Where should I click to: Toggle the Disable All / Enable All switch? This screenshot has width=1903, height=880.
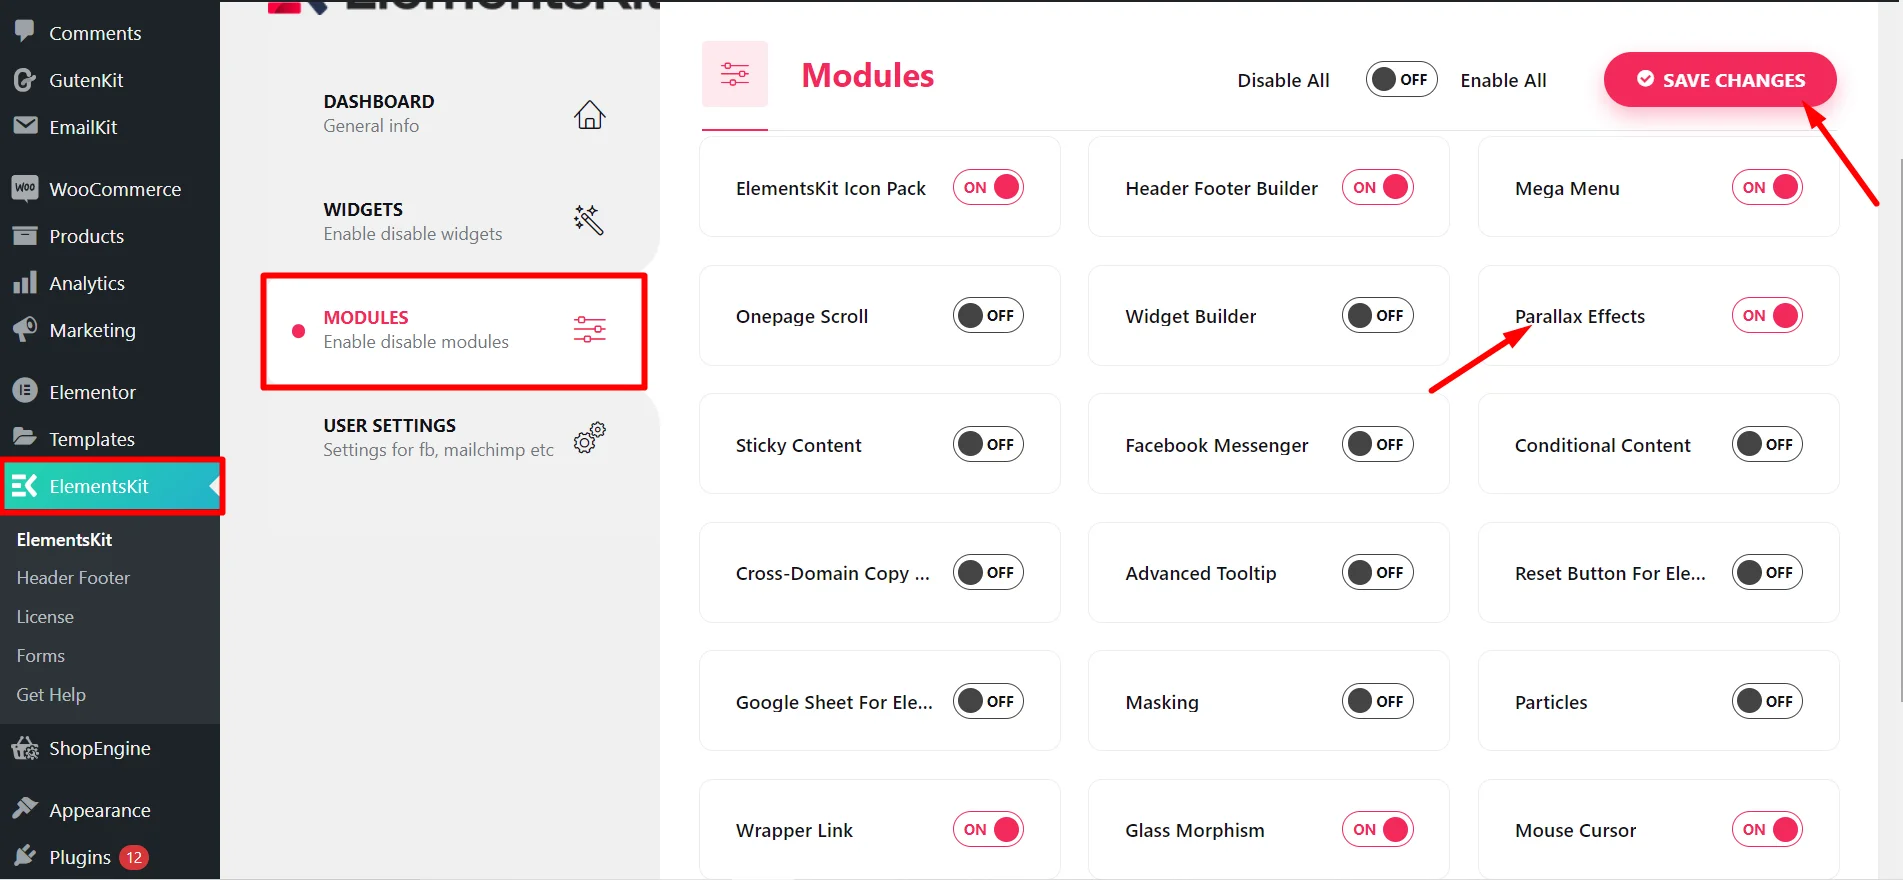pos(1400,80)
